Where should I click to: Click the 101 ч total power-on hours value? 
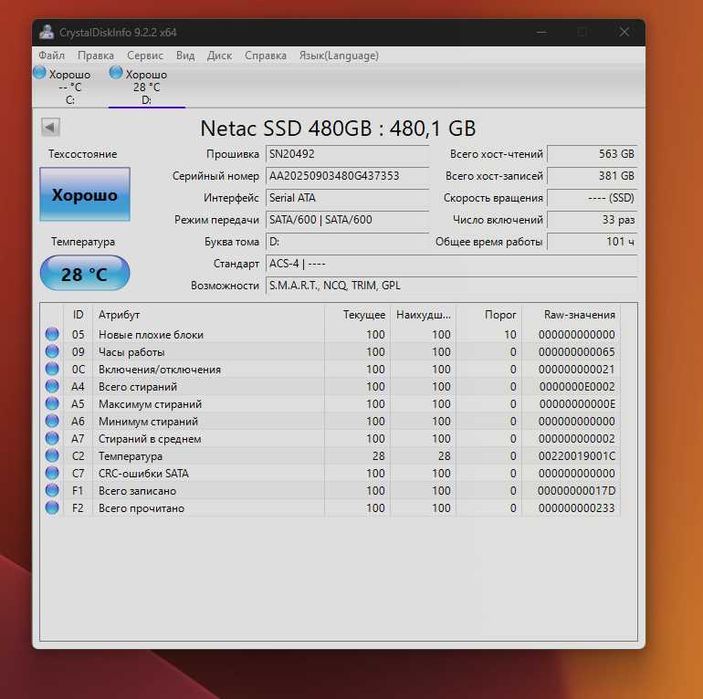coord(592,242)
